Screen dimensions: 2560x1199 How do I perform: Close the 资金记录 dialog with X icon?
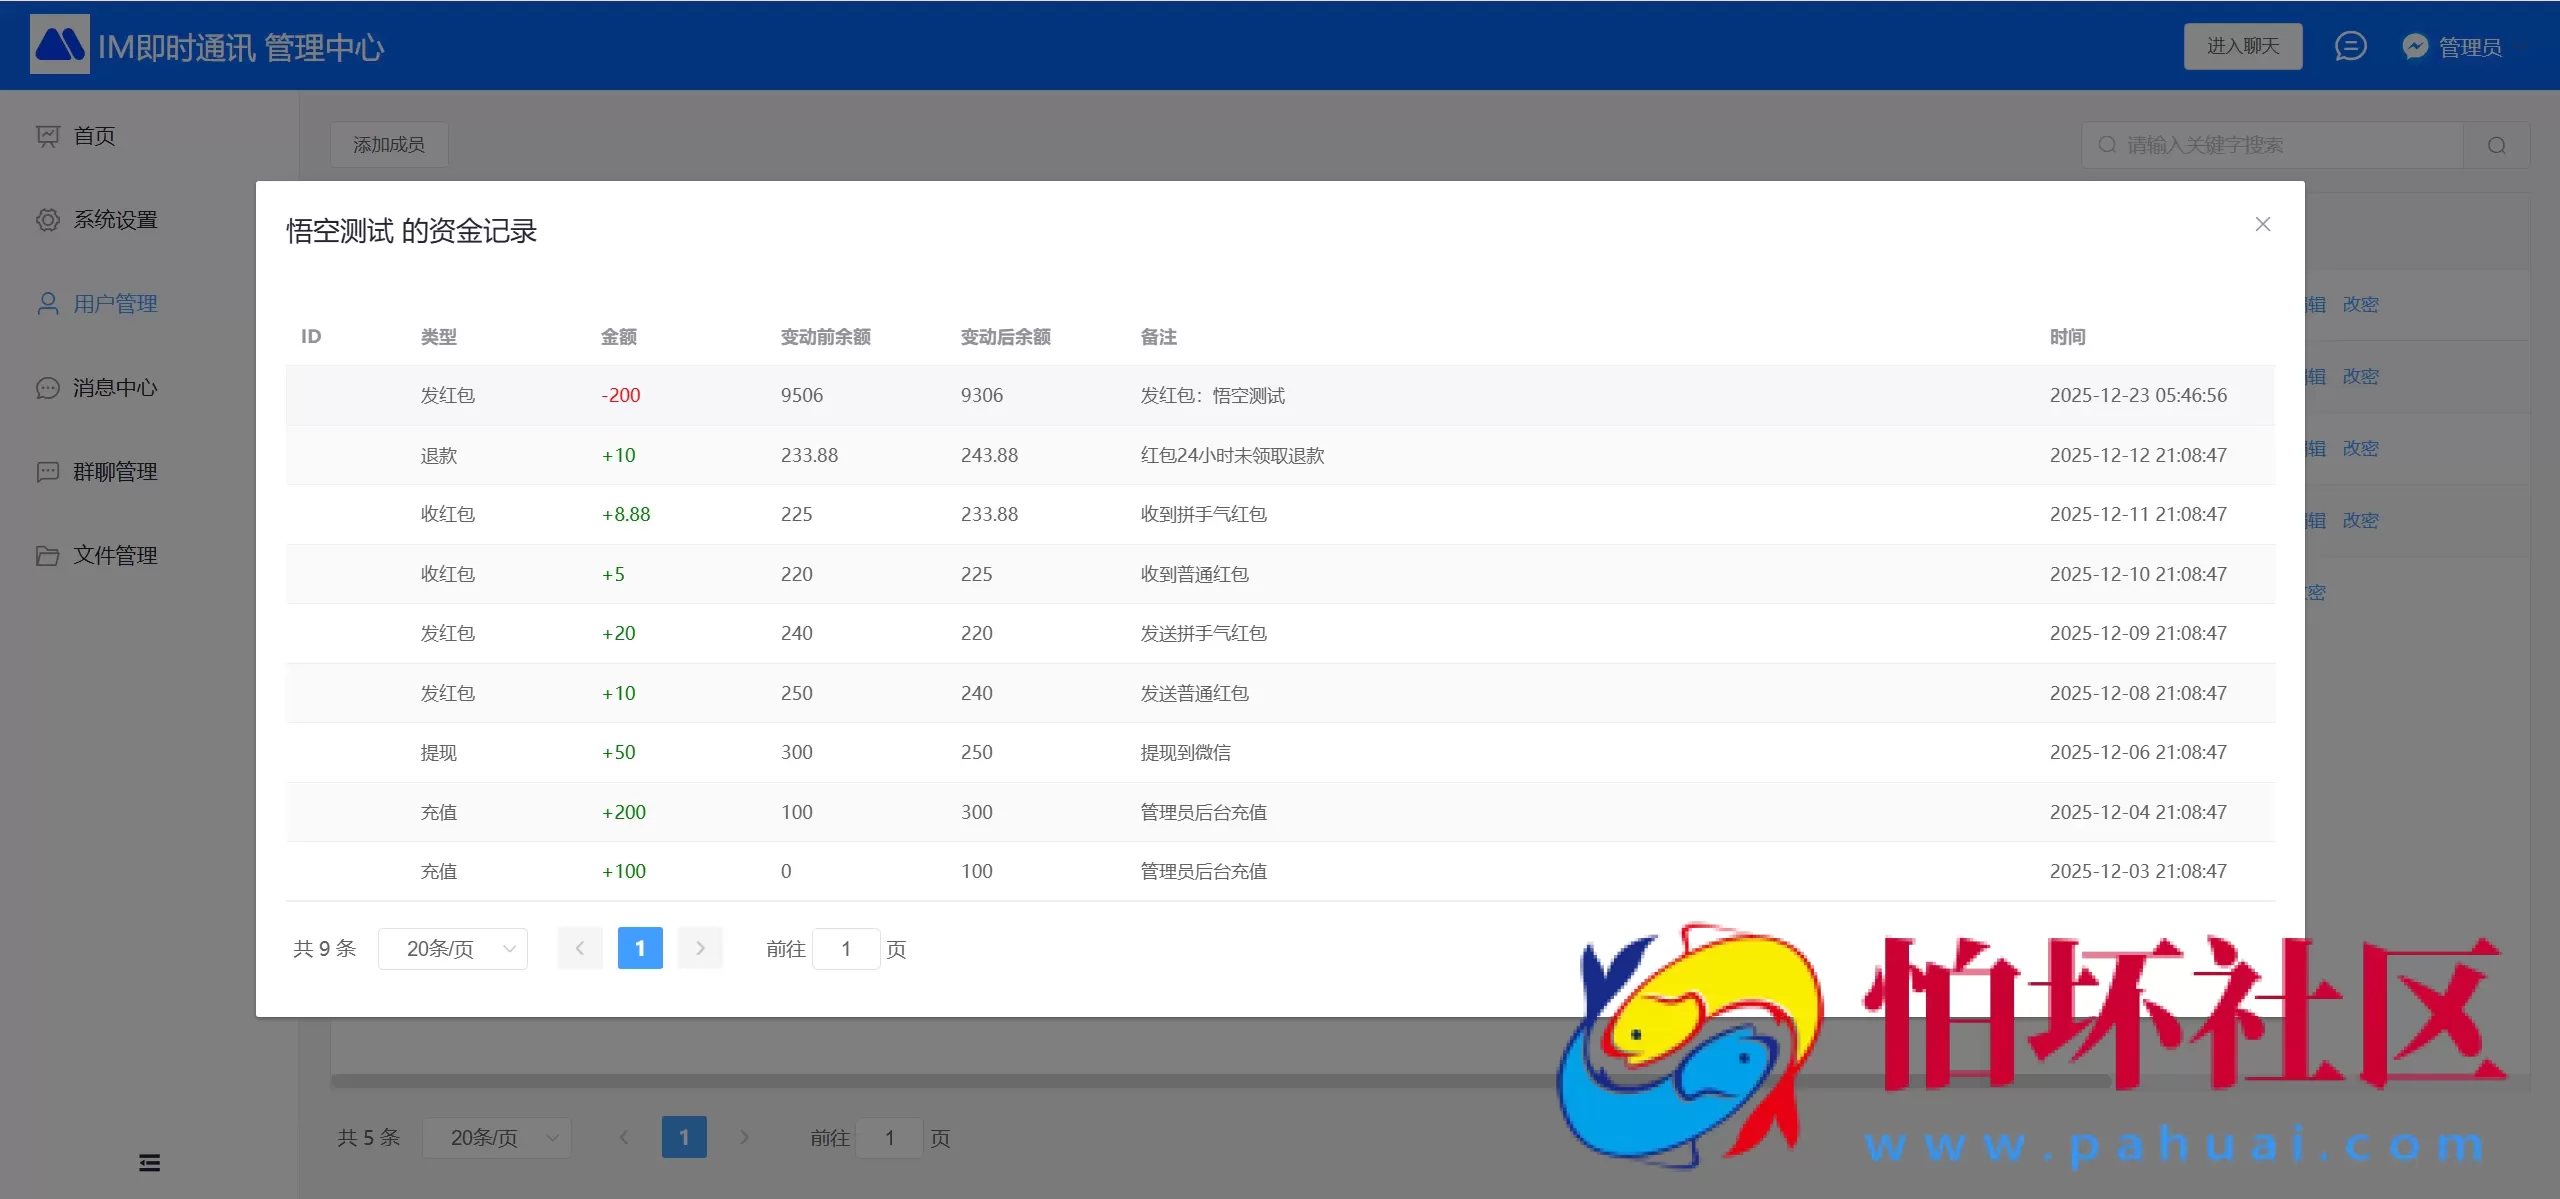[x=2263, y=224]
